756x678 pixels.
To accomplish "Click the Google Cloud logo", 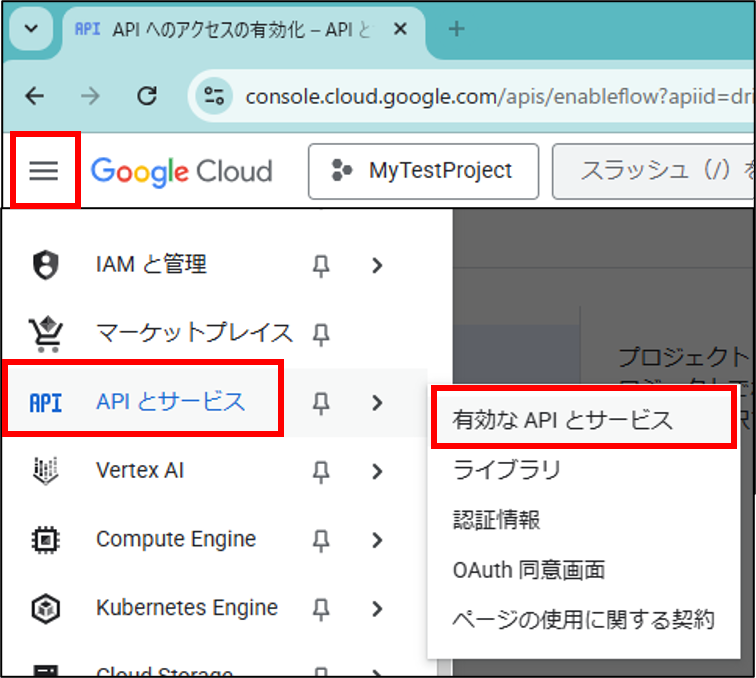I will tap(182, 172).
